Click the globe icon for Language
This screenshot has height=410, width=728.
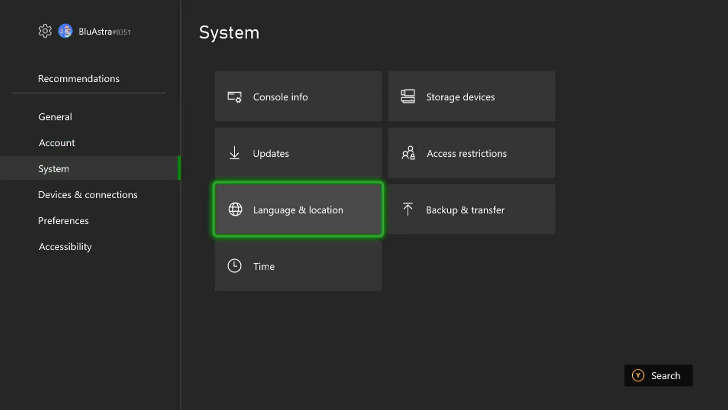click(235, 210)
